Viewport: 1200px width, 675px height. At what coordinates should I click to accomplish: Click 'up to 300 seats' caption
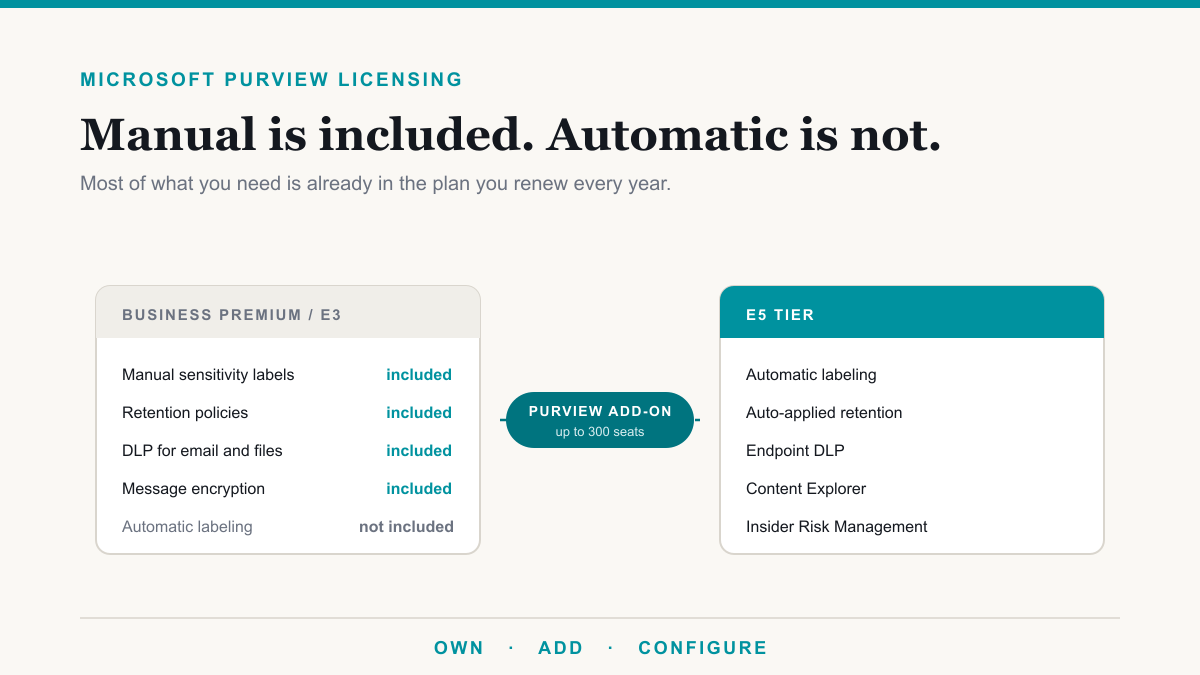[x=600, y=432]
